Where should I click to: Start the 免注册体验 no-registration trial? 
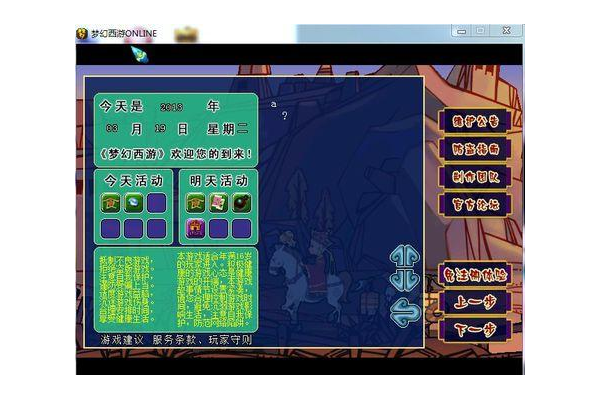point(476,274)
